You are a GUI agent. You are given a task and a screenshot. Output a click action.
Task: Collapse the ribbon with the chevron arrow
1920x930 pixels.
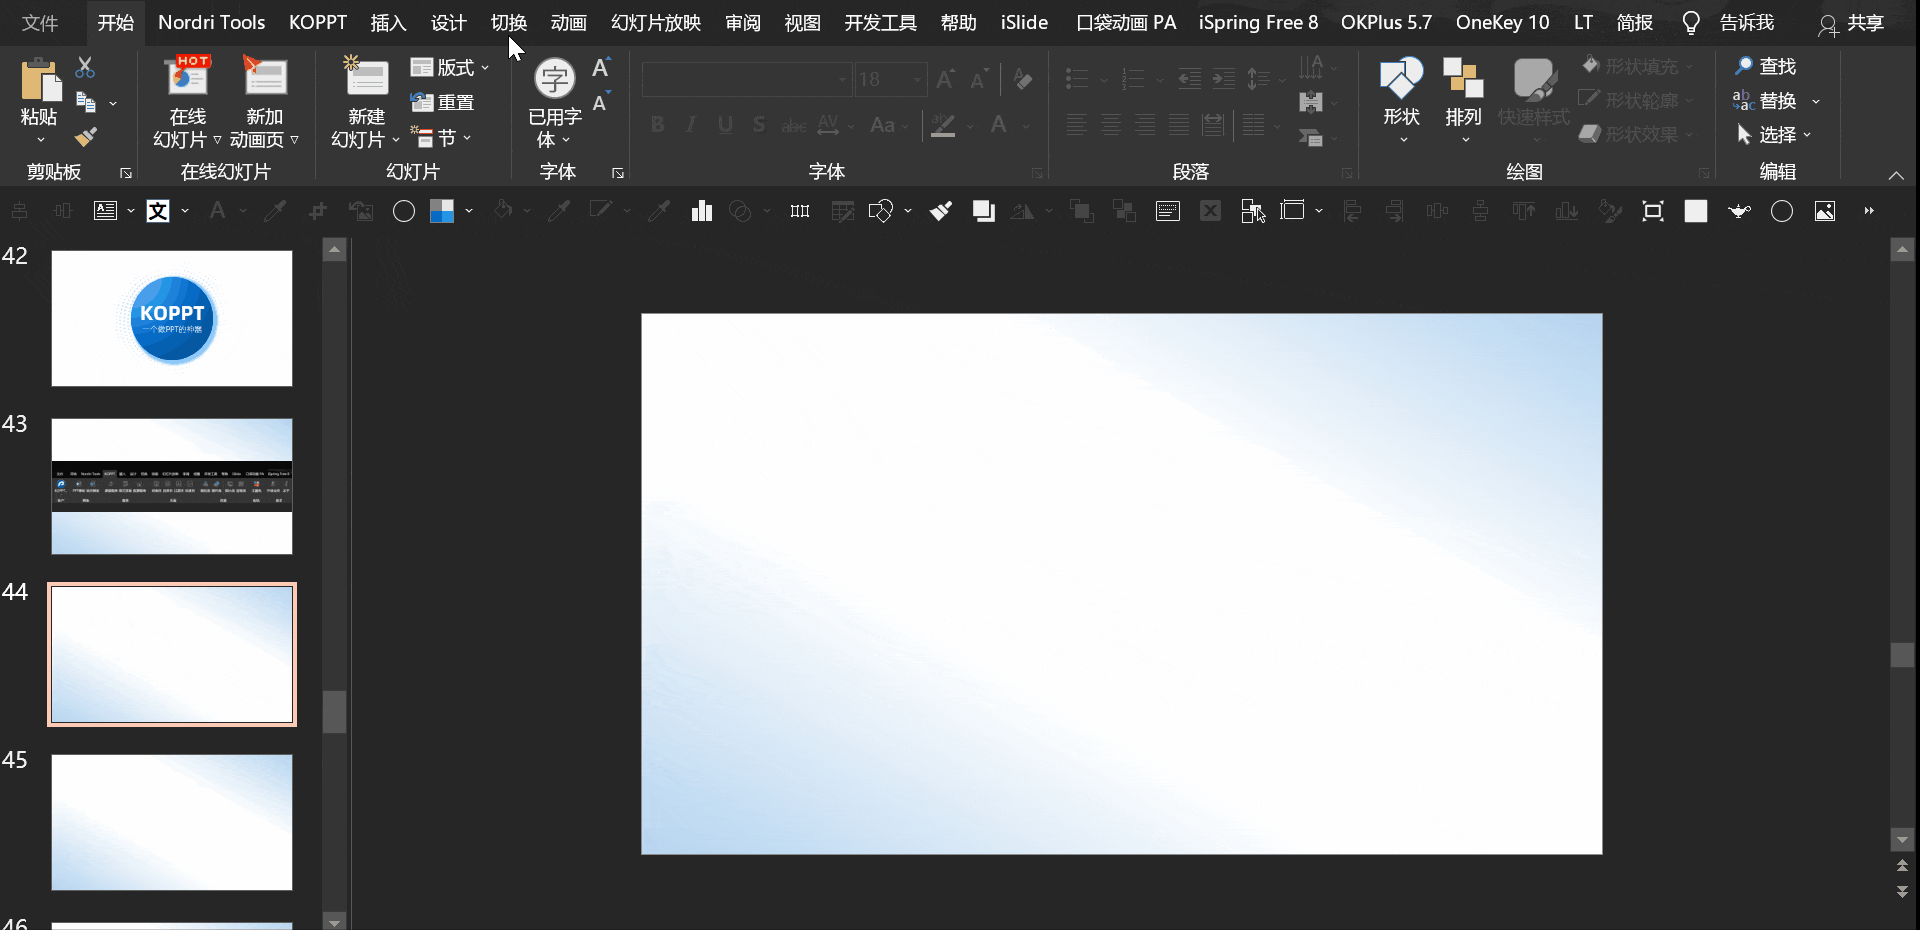1896,175
